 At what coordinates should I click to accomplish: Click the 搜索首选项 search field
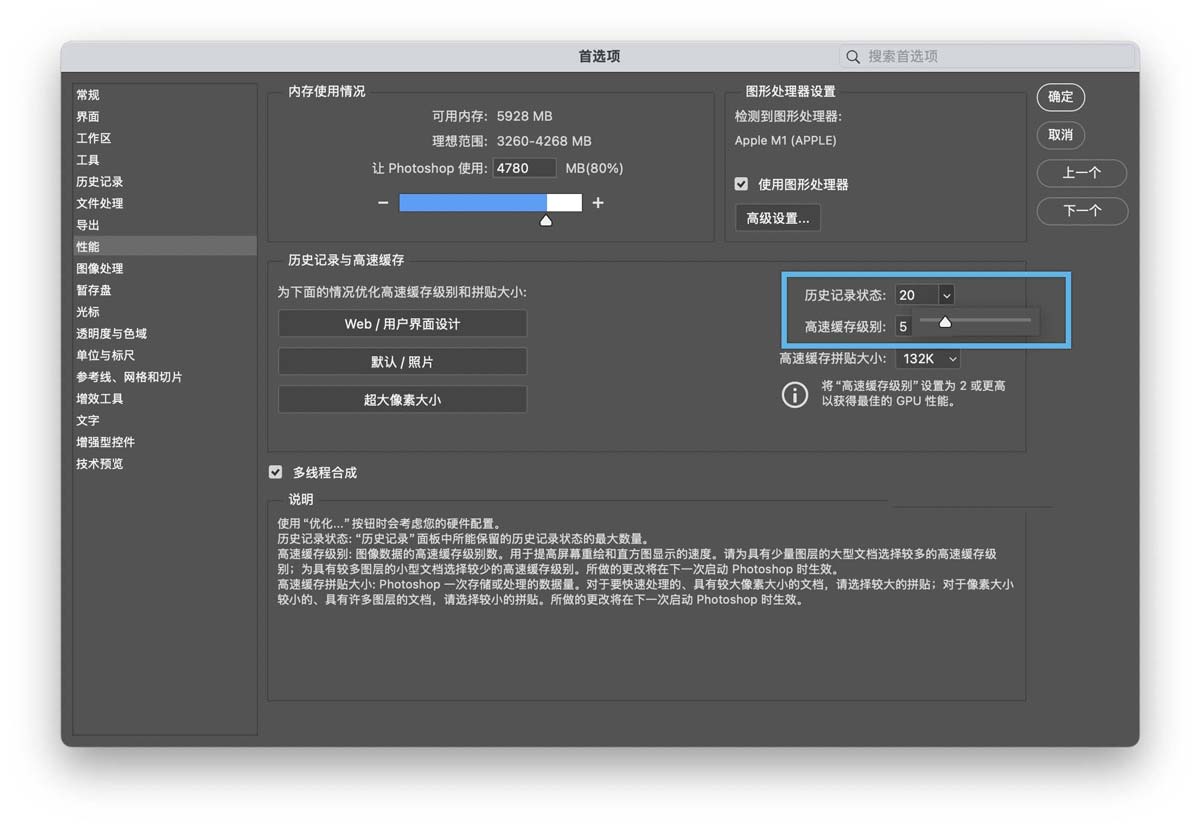[988, 57]
